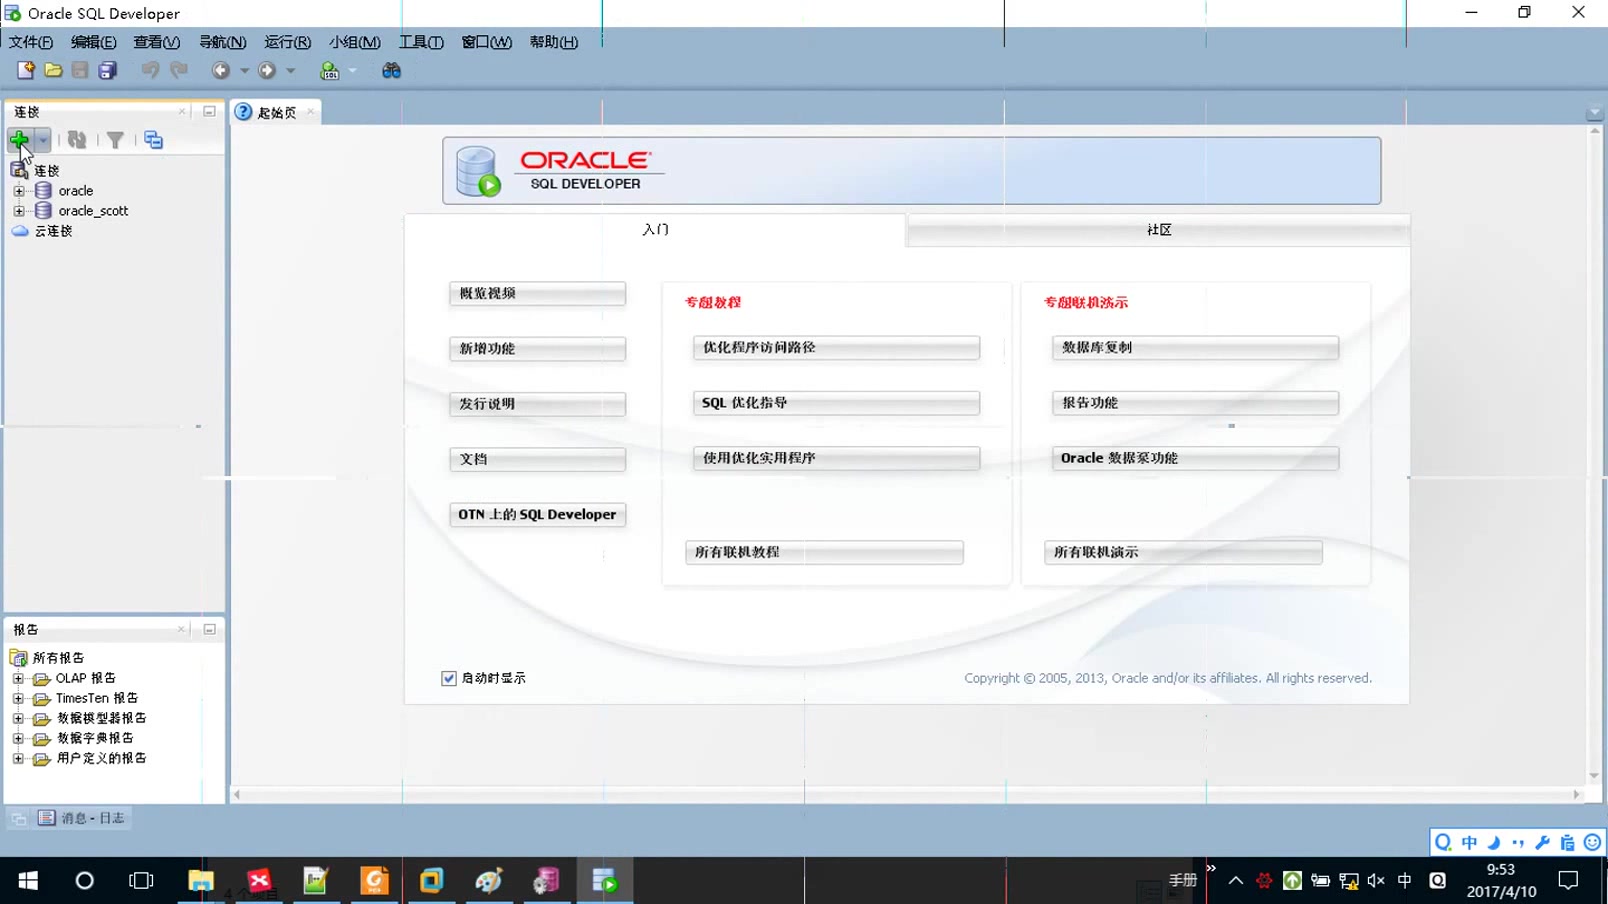Click the cloud icon beside 云连接
1608x904 pixels.
[20, 230]
